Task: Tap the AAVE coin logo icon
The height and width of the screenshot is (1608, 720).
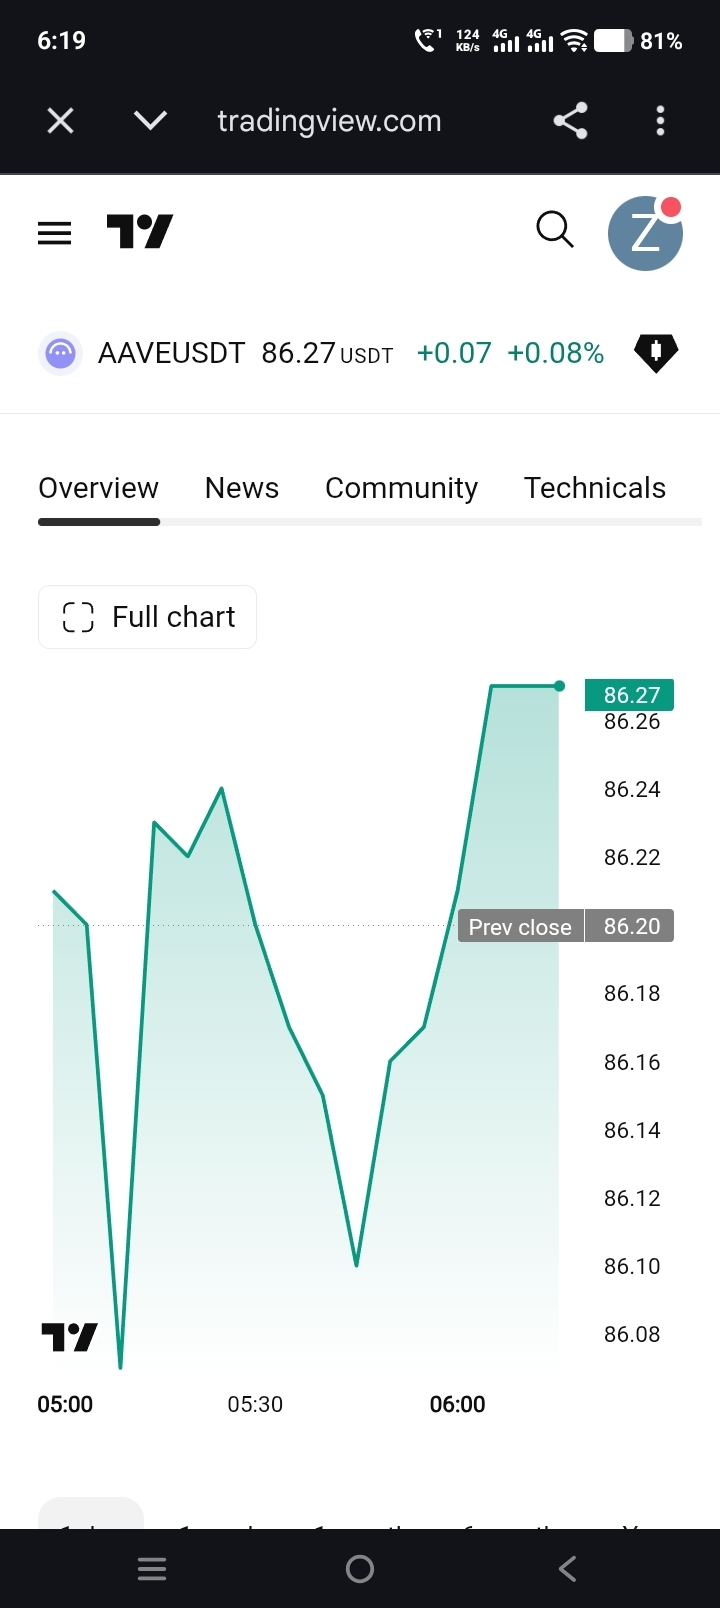Action: coord(60,353)
